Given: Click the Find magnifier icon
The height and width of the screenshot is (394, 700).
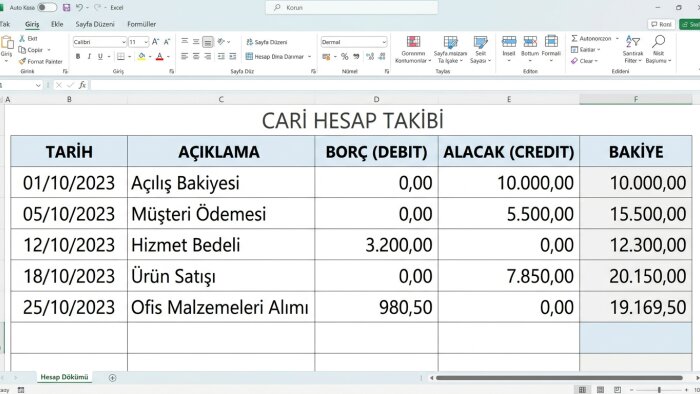Looking at the screenshot, I should 658,41.
